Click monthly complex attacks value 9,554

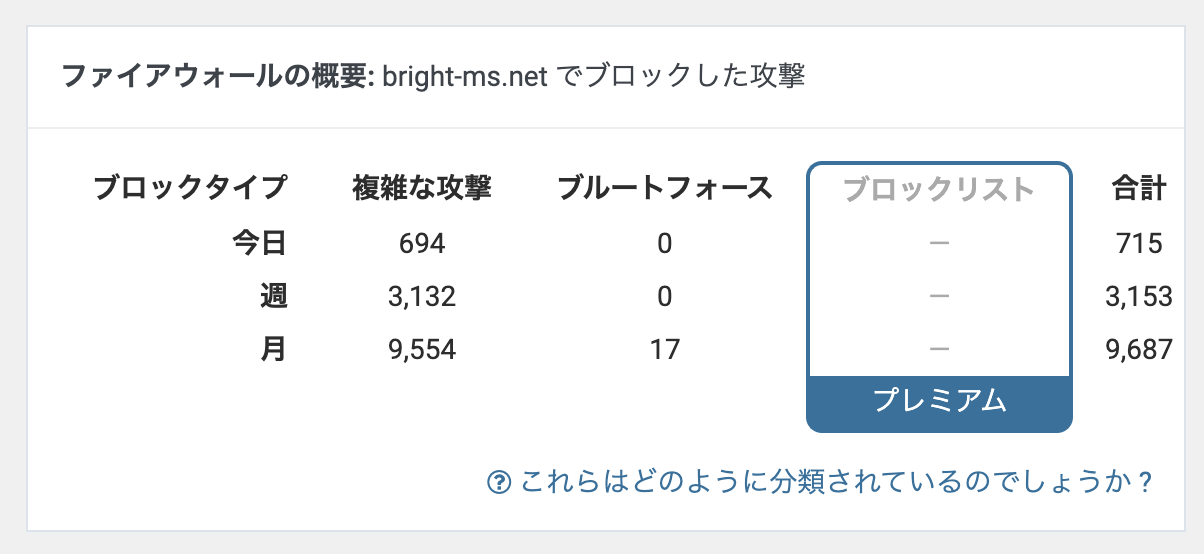click(421, 349)
